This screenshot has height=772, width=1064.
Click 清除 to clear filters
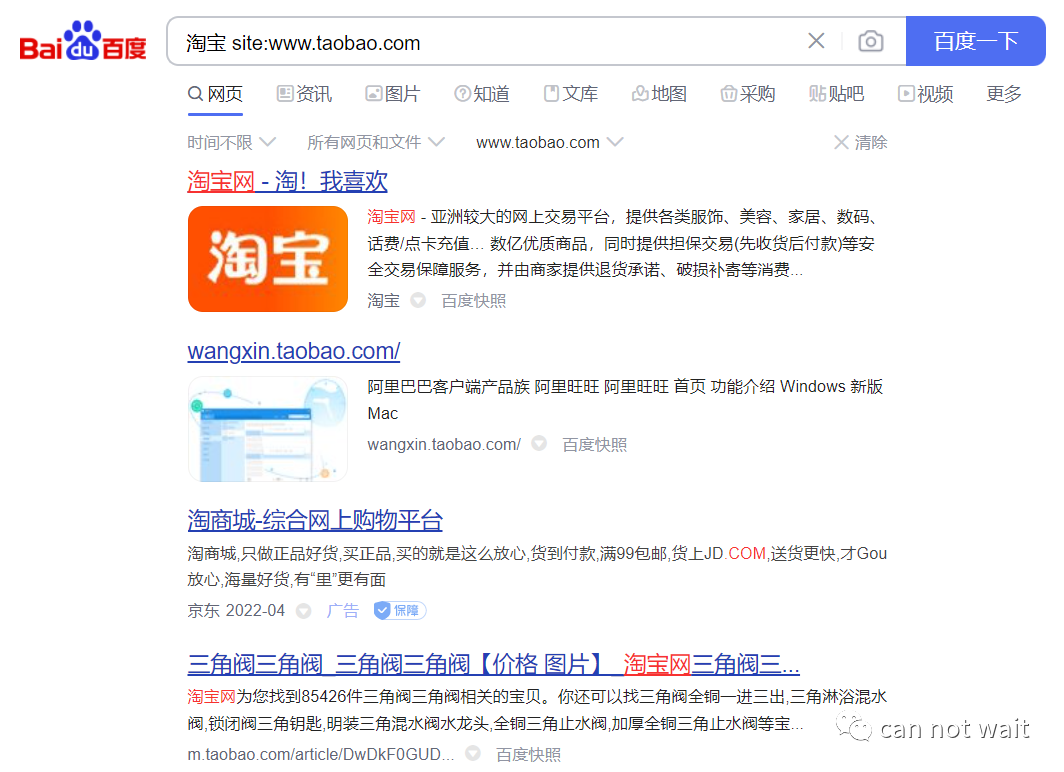tap(860, 142)
